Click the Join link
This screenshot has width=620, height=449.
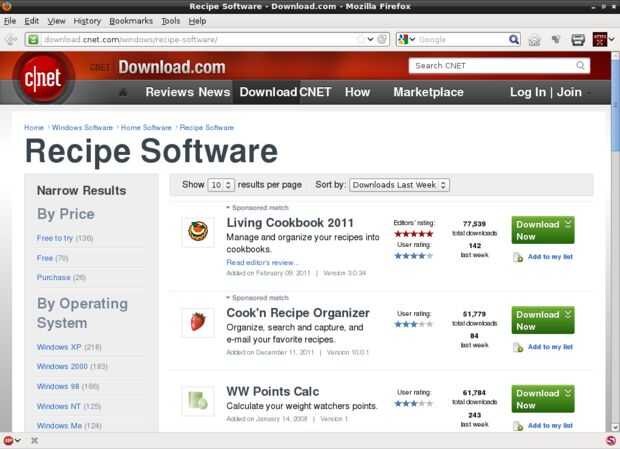click(569, 92)
